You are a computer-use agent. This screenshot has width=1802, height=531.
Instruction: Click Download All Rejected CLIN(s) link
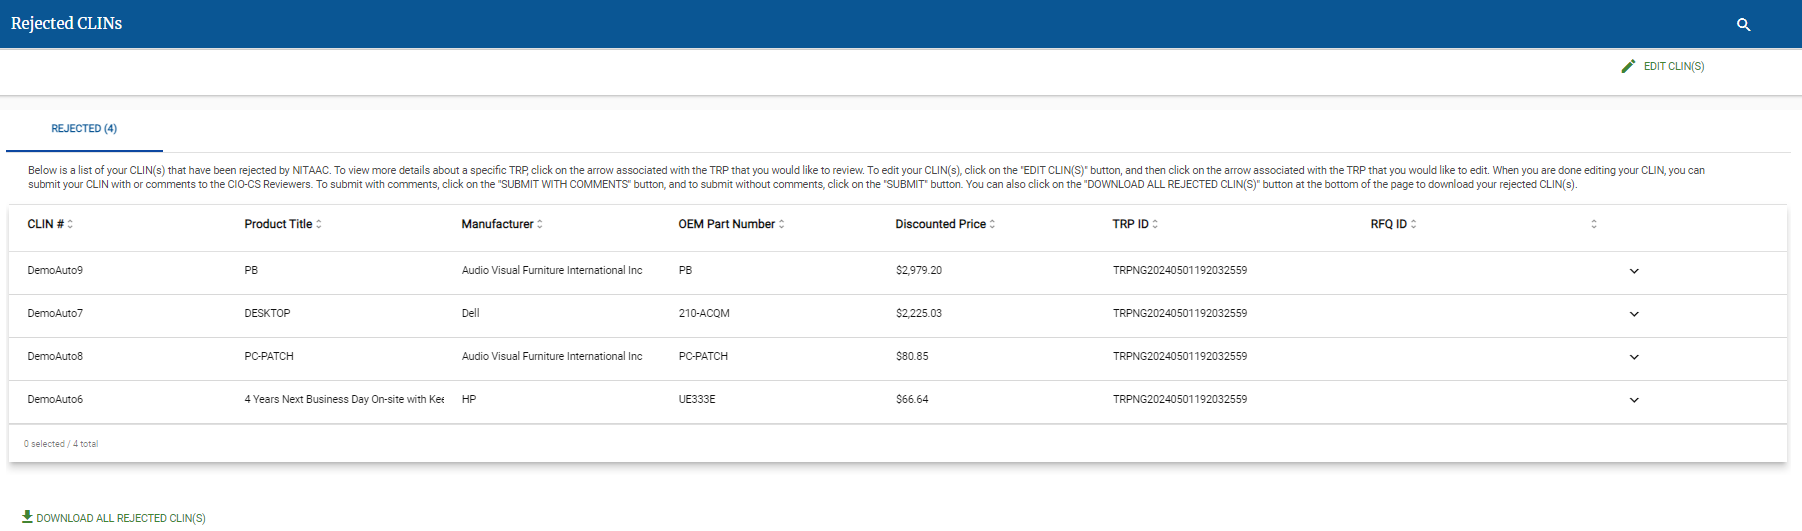click(x=121, y=518)
